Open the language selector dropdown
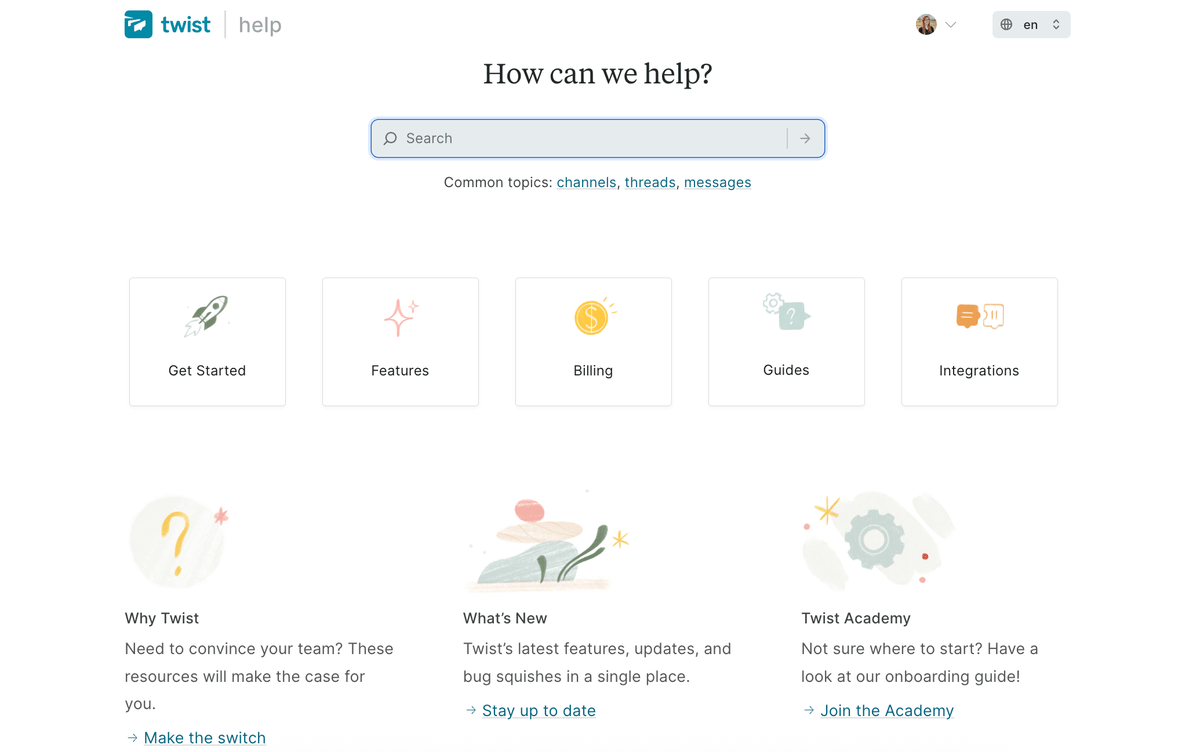This screenshot has height=752, width=1200. 1031,25
